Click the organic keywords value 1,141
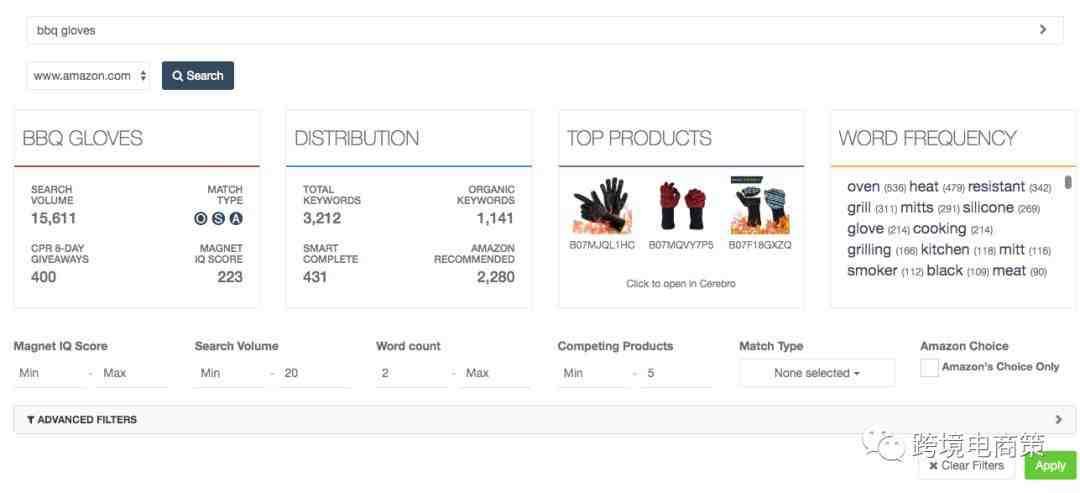 coord(495,219)
